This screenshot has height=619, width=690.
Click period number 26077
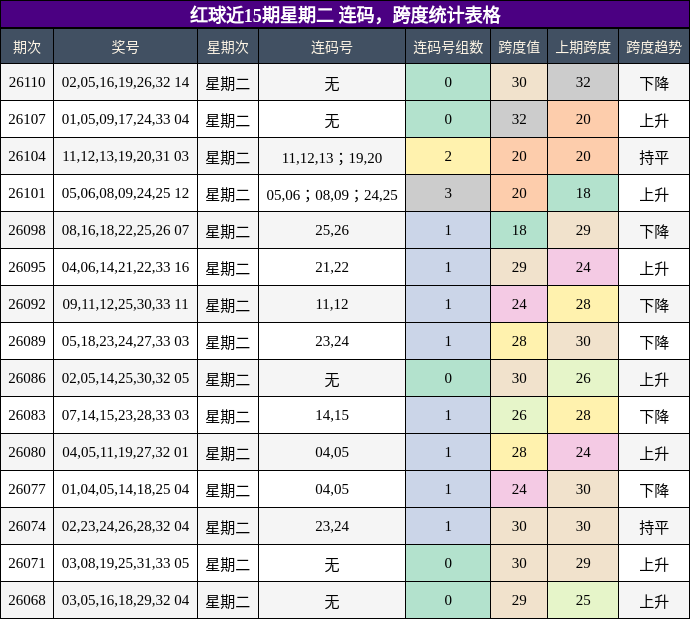pyautogui.click(x=27, y=489)
